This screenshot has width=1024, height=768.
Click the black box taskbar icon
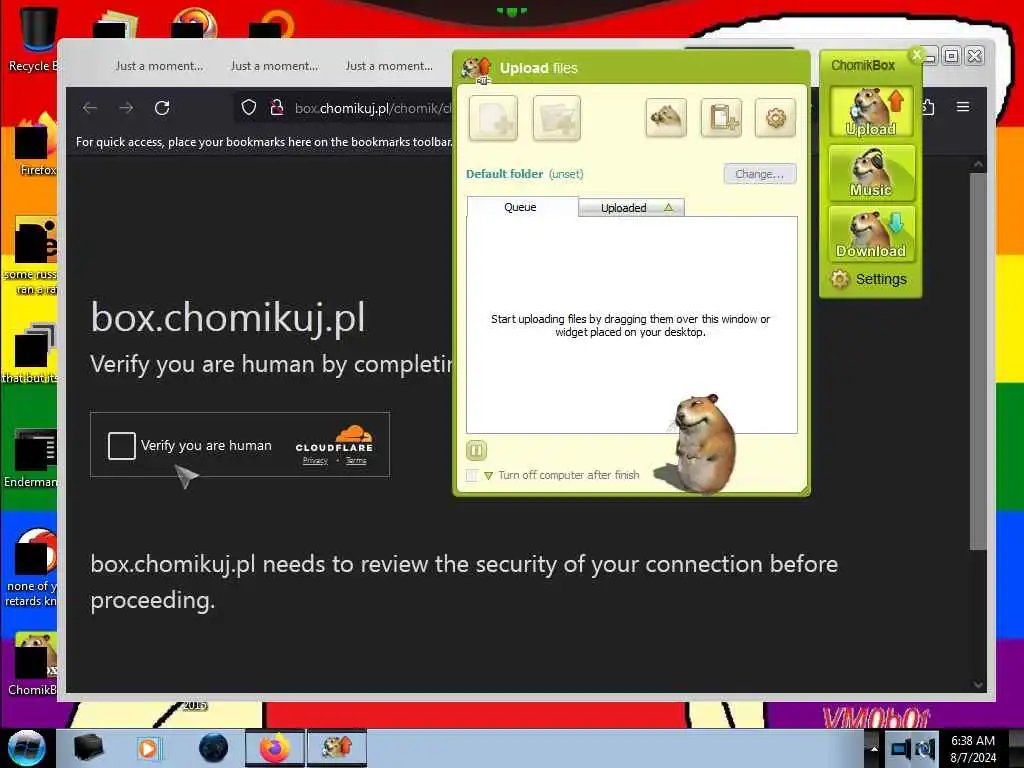(88, 748)
